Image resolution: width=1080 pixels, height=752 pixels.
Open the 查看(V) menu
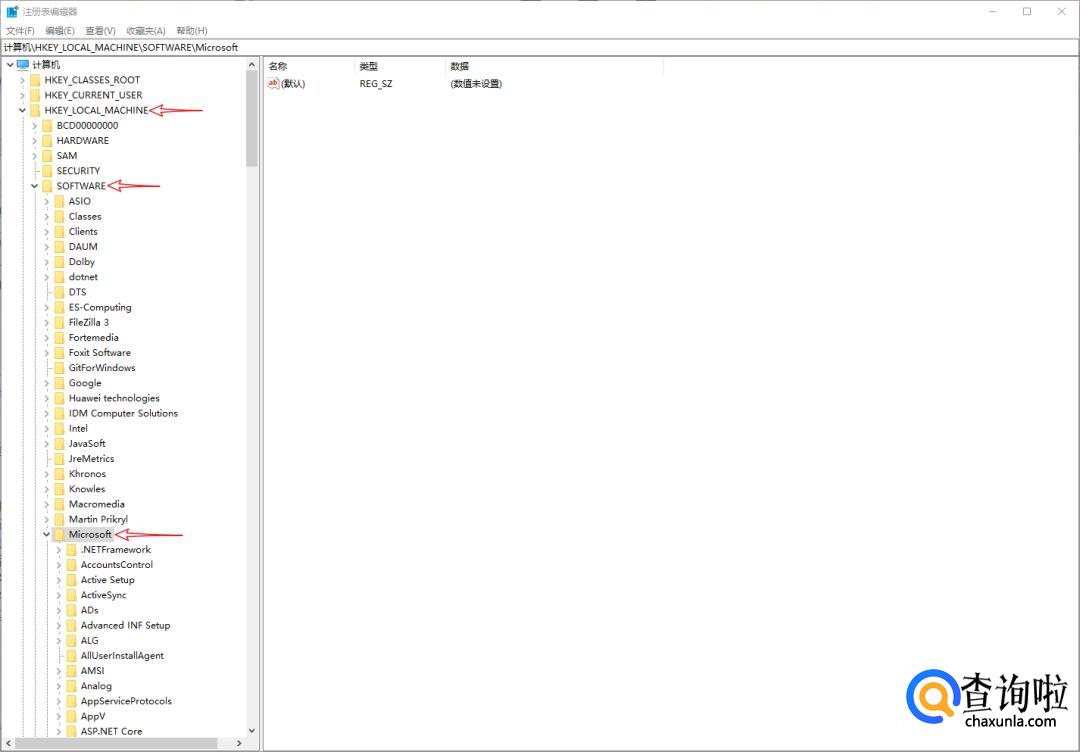[x=100, y=30]
